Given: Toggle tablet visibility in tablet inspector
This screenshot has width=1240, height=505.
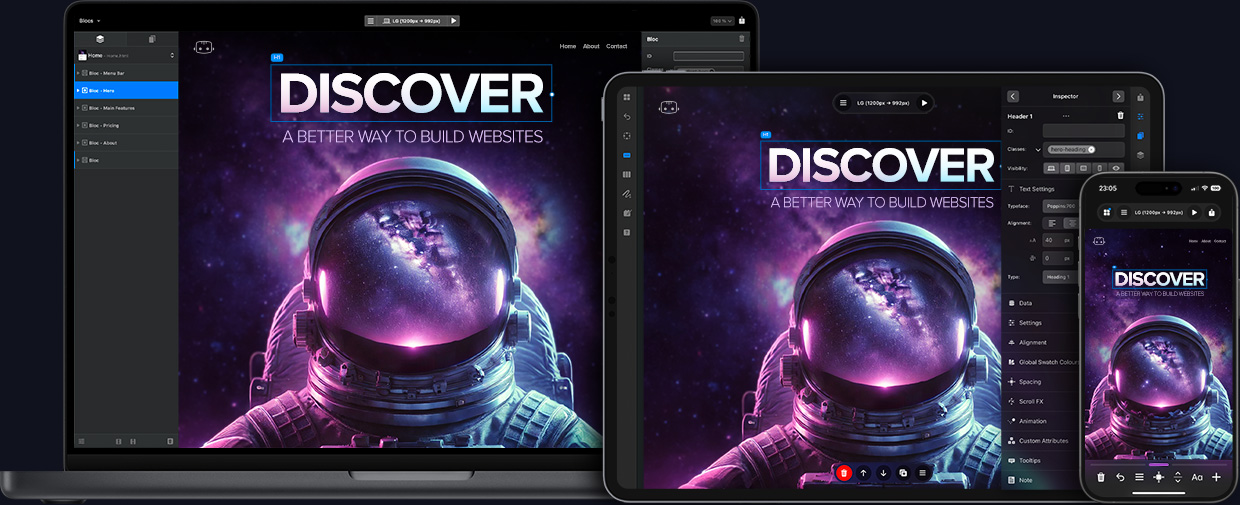Looking at the screenshot, I should [1067, 168].
